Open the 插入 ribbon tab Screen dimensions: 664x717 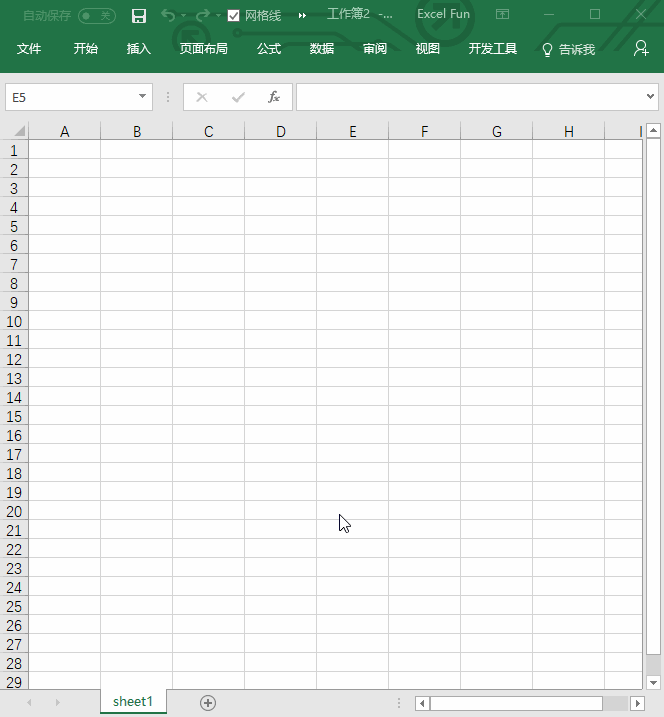click(x=139, y=49)
